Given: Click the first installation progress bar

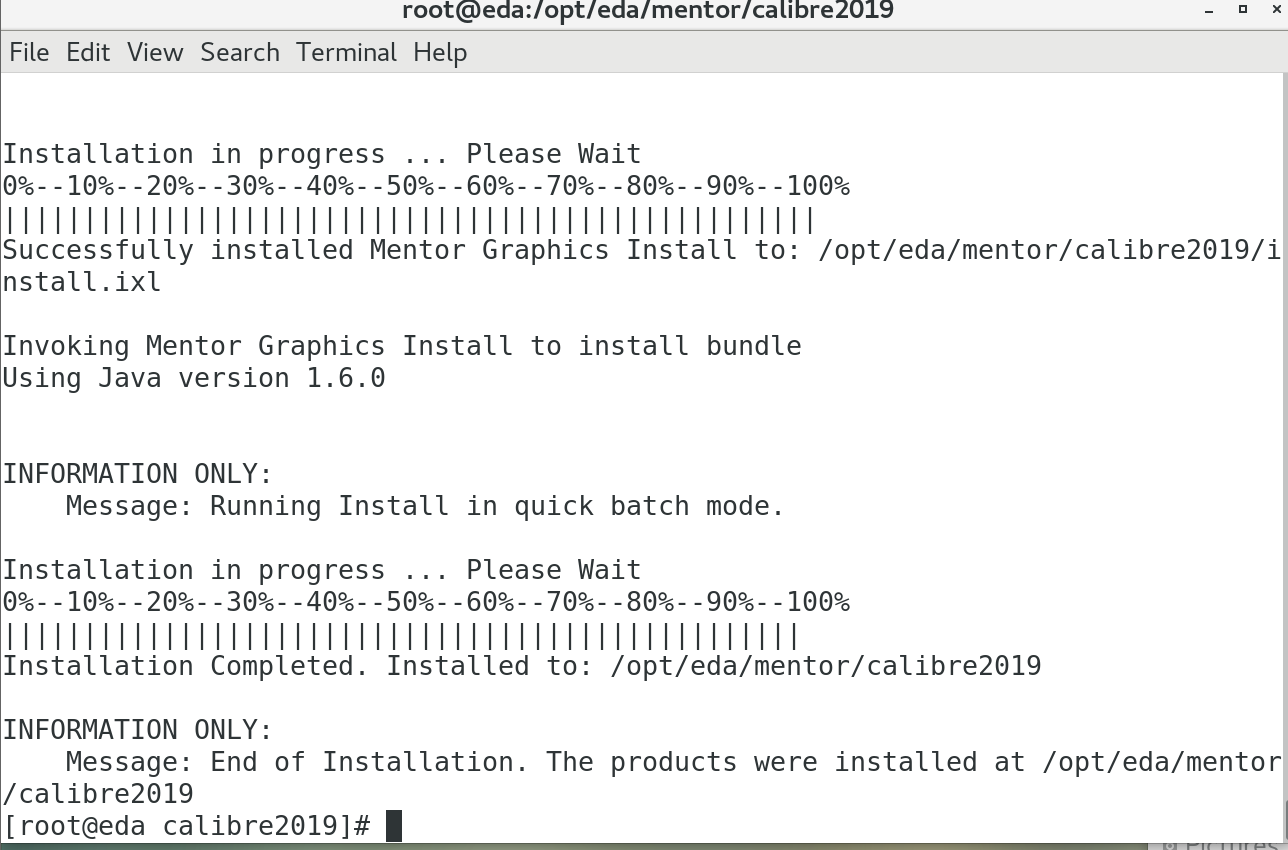Looking at the screenshot, I should 410,219.
